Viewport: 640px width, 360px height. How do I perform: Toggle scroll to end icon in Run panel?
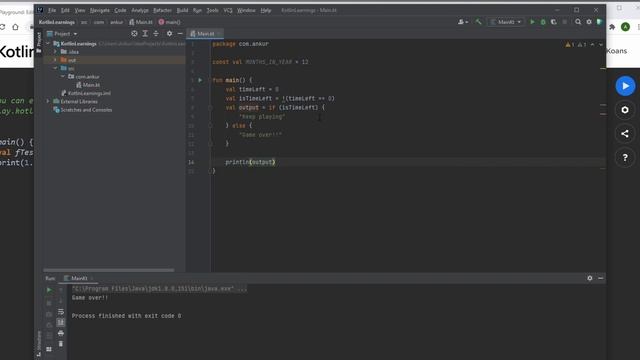tap(61, 322)
